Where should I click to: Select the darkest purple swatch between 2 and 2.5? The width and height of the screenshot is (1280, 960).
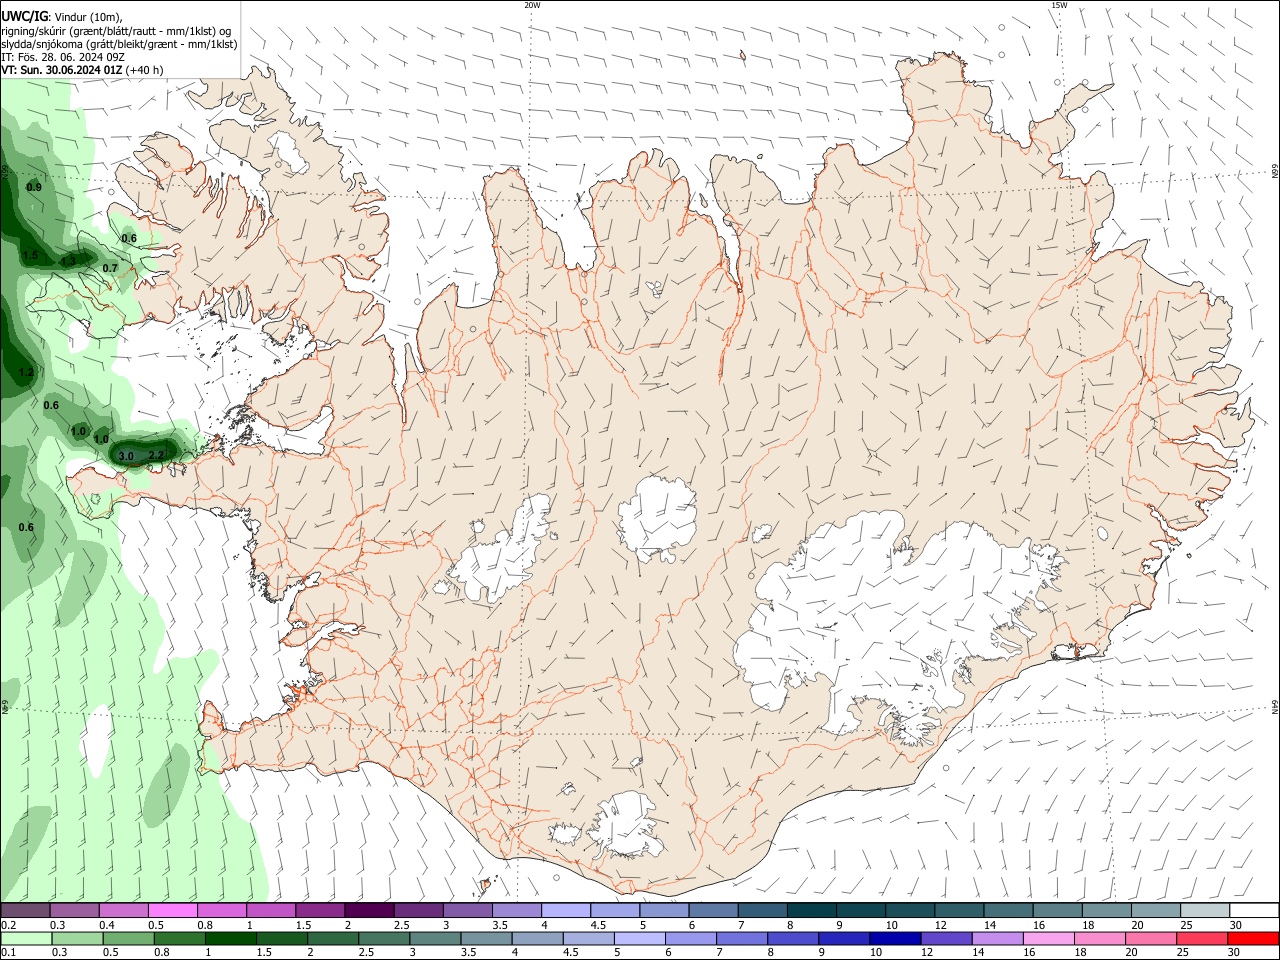368,910
